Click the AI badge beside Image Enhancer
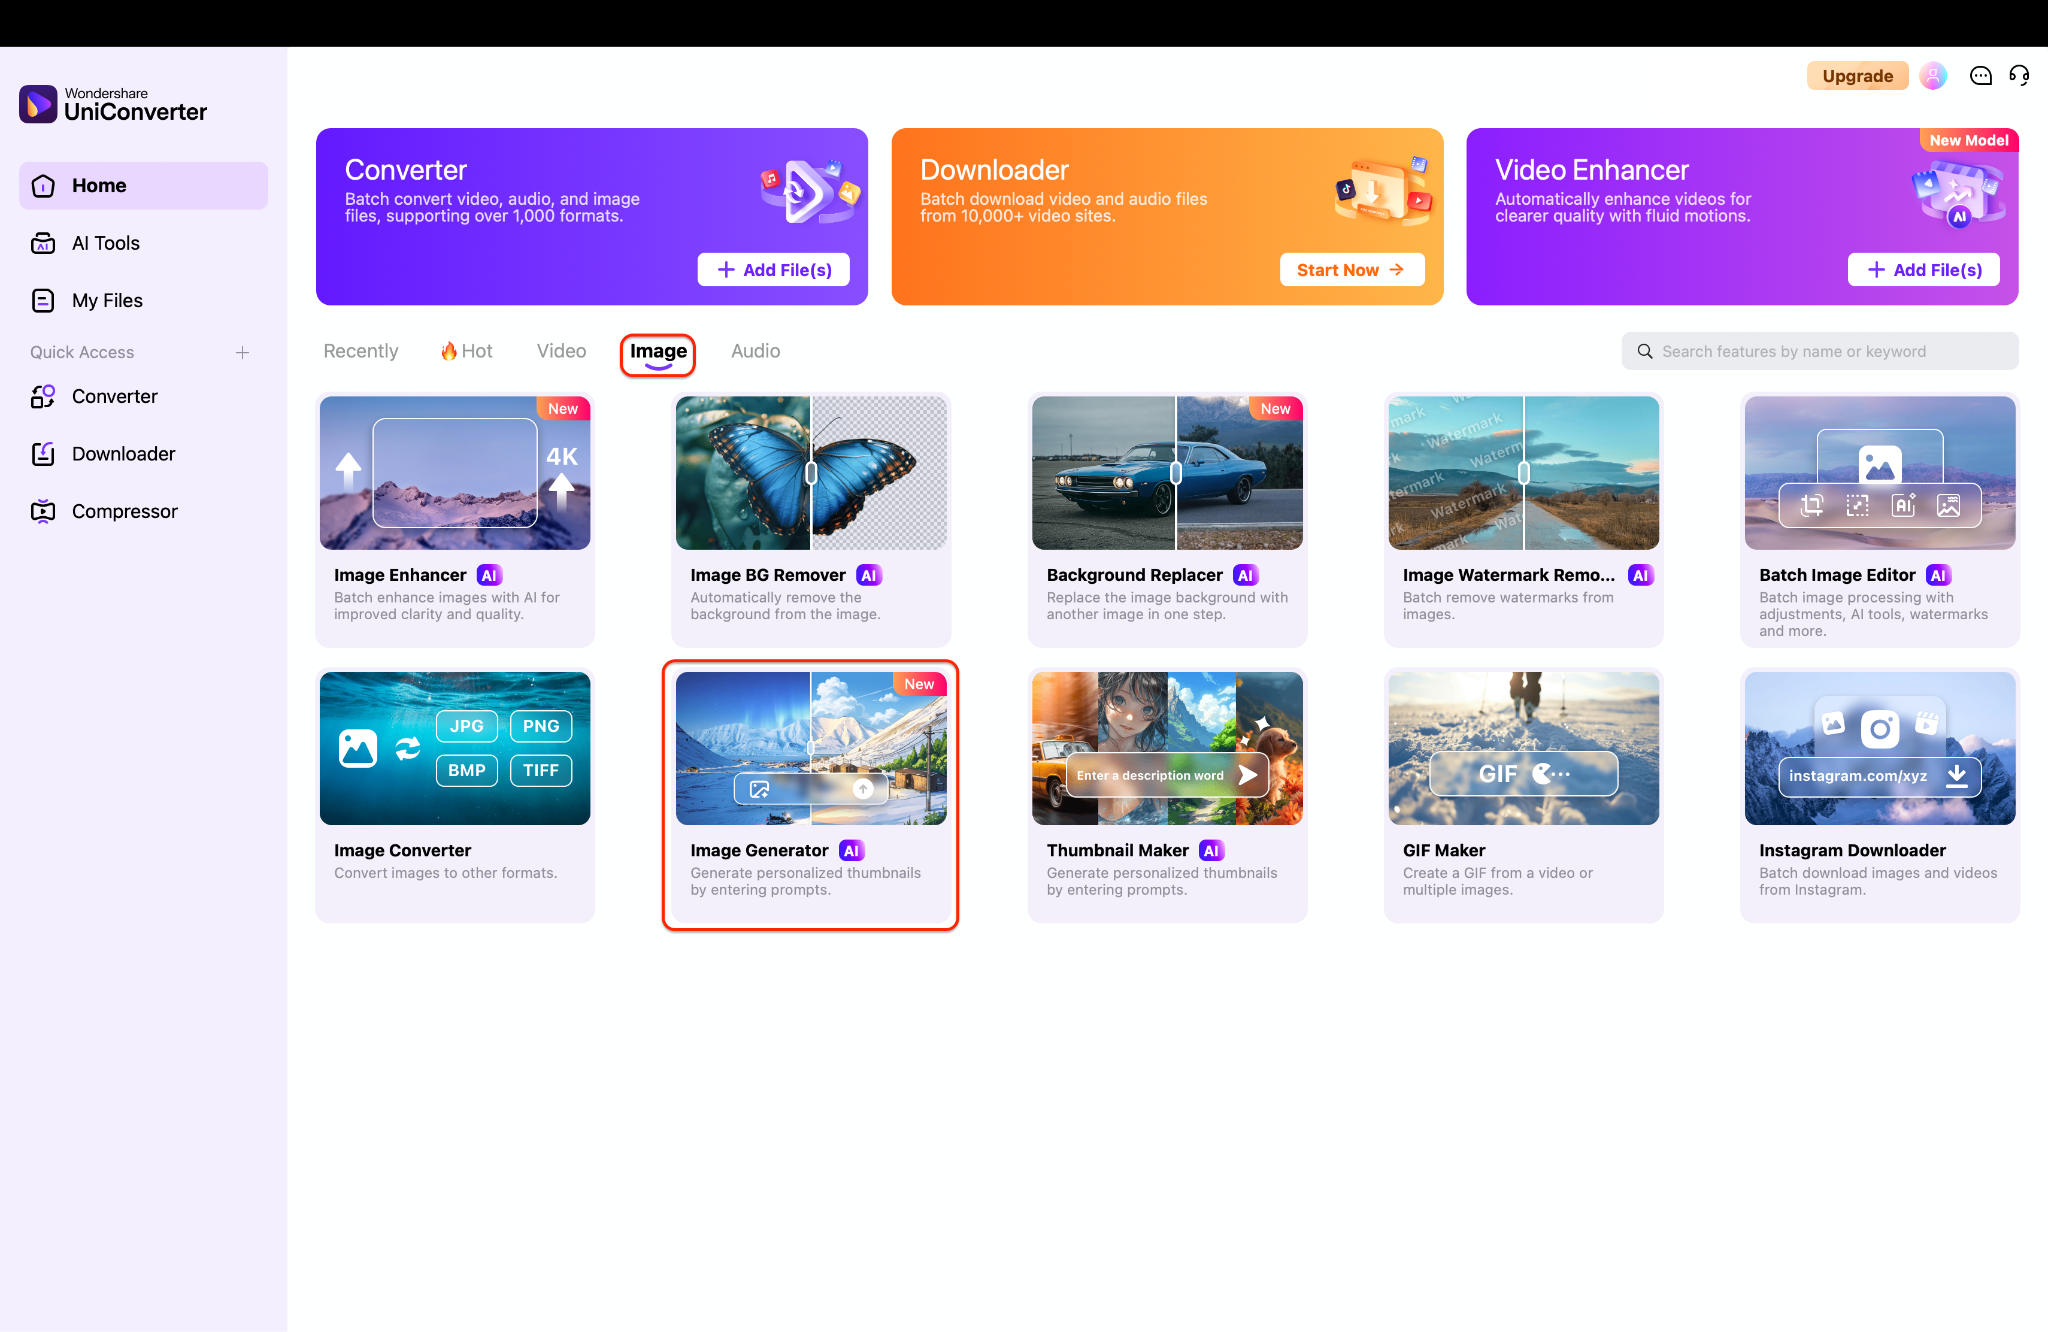Image resolution: width=2048 pixels, height=1332 pixels. pos(489,575)
